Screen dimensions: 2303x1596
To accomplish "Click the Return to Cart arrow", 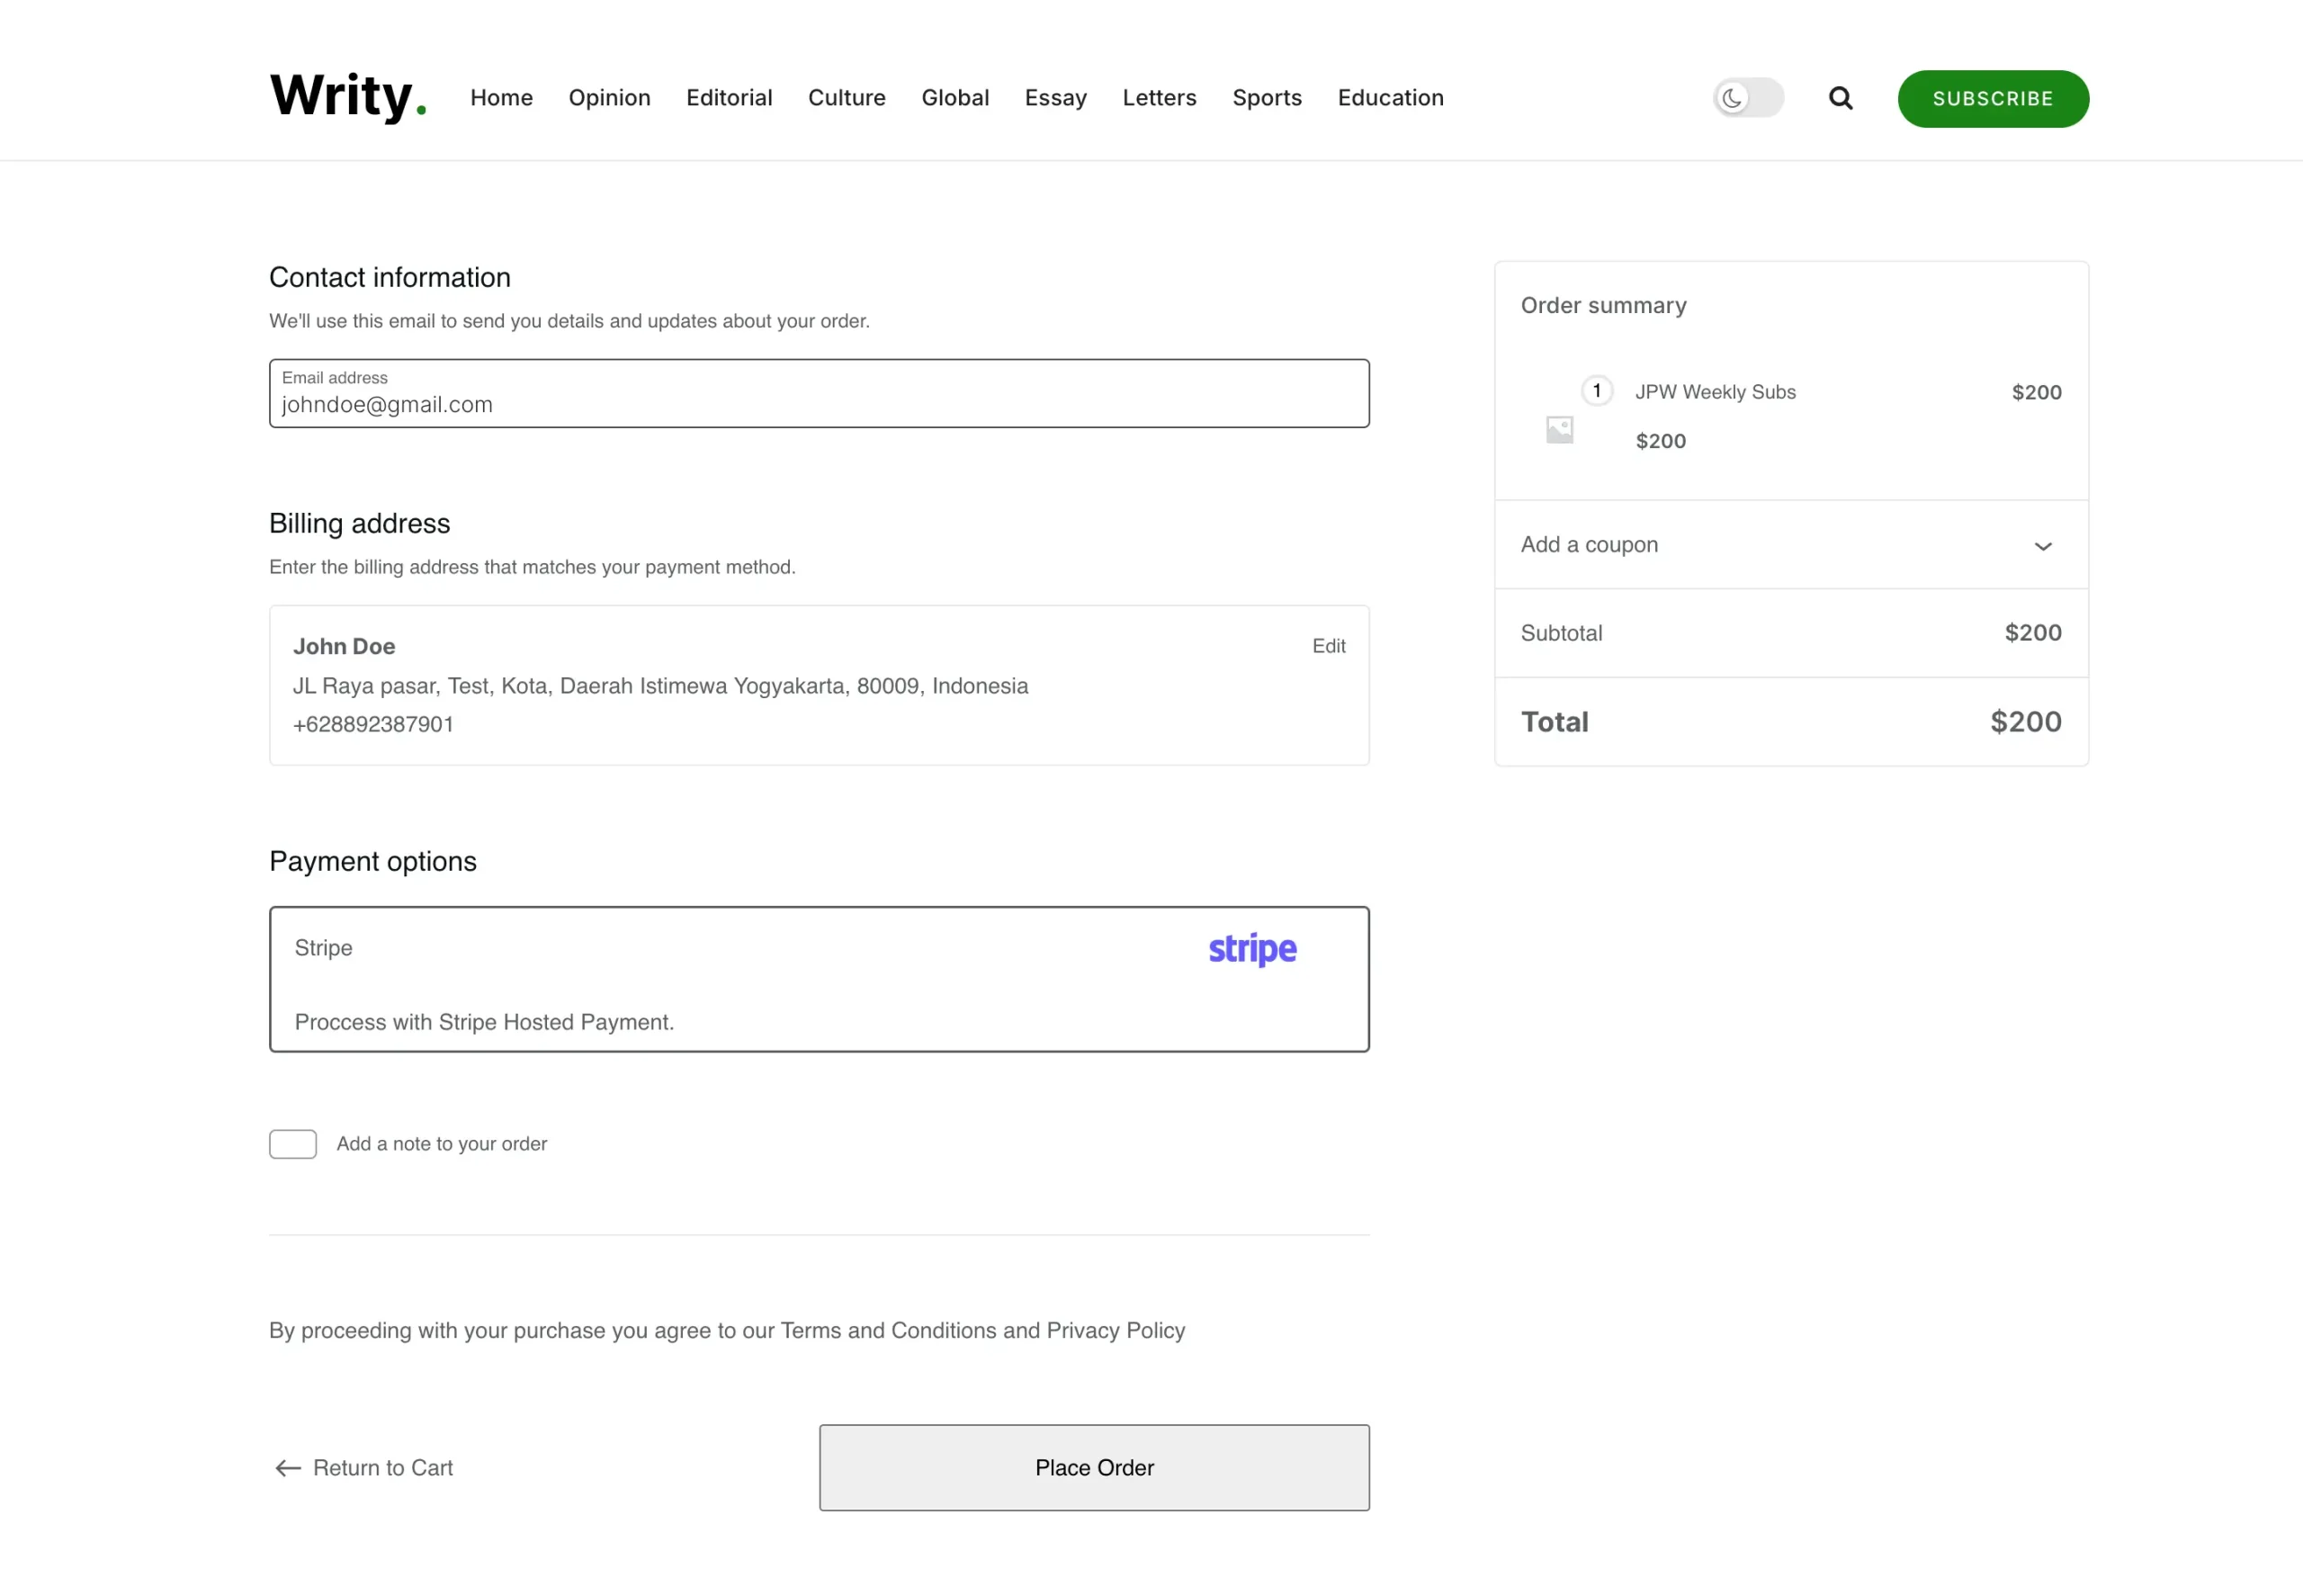I will coord(288,1467).
